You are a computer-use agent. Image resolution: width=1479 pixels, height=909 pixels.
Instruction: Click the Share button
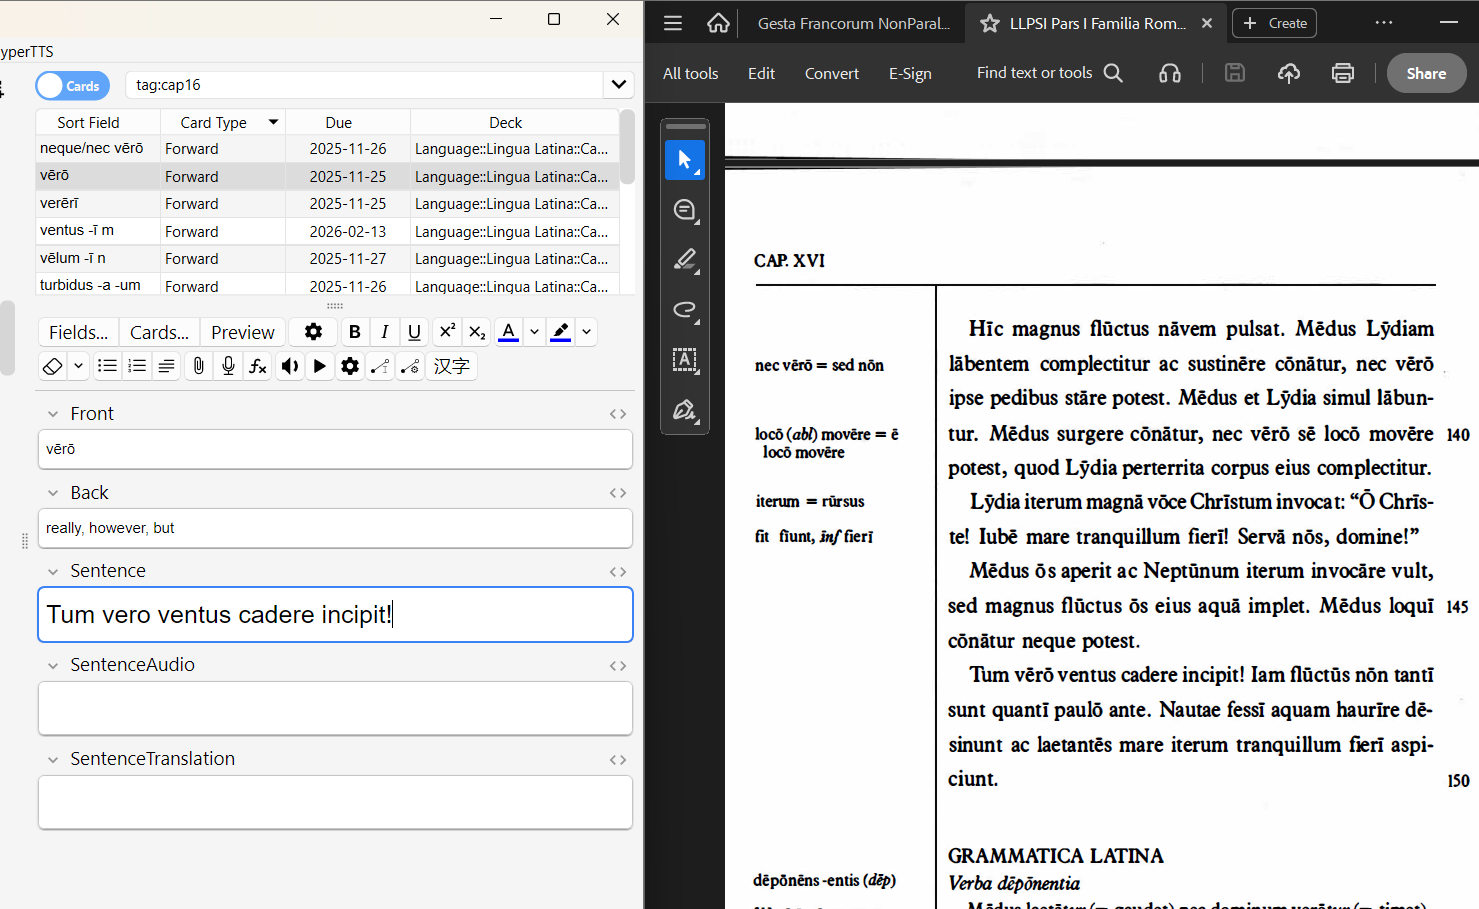click(x=1425, y=73)
